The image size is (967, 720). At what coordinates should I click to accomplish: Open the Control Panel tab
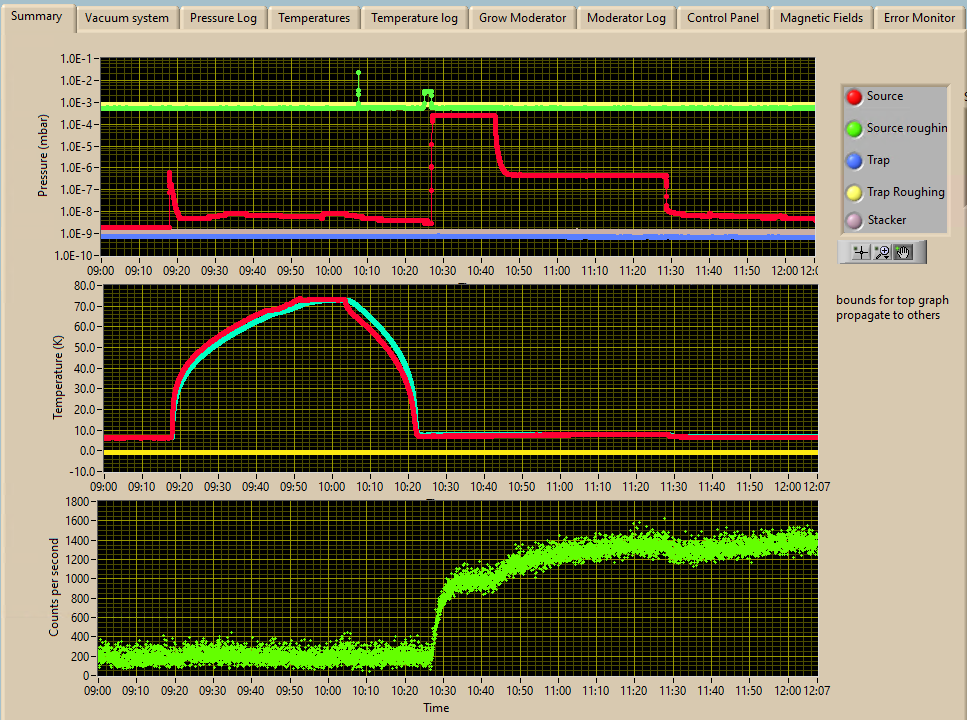[x=723, y=18]
